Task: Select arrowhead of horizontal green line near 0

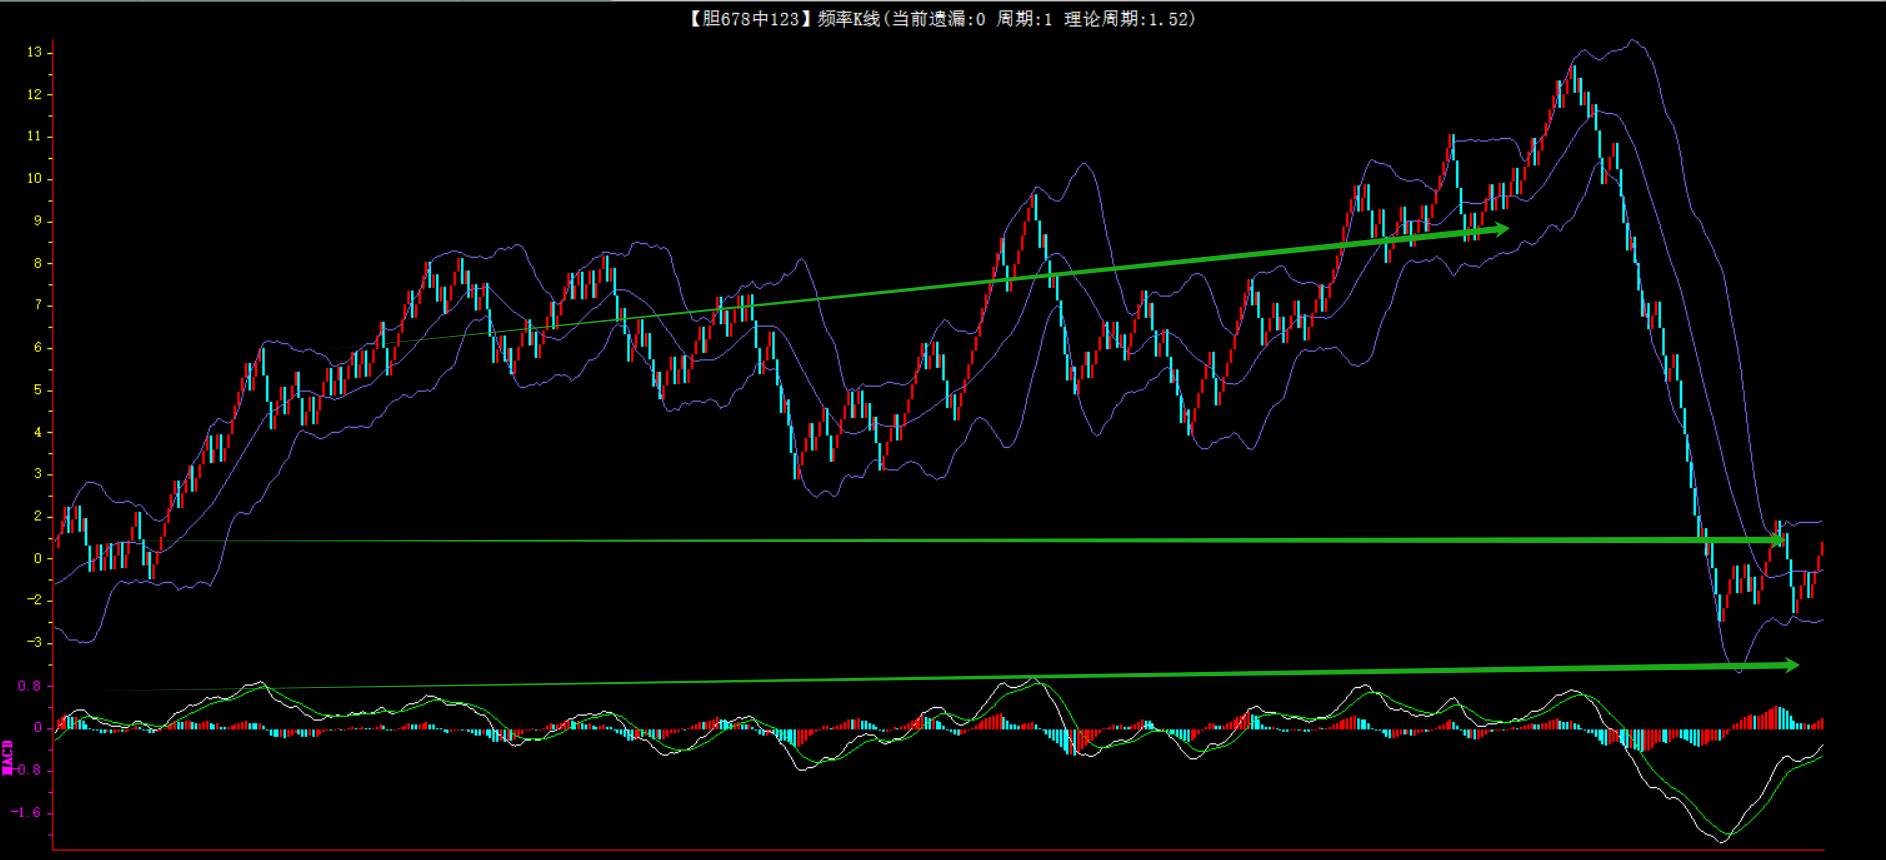Action: 1777,540
